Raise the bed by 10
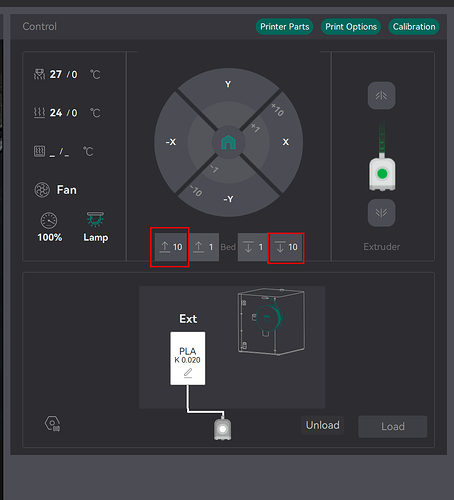Screen dimensions: 454x500 pyautogui.click(x=170, y=247)
